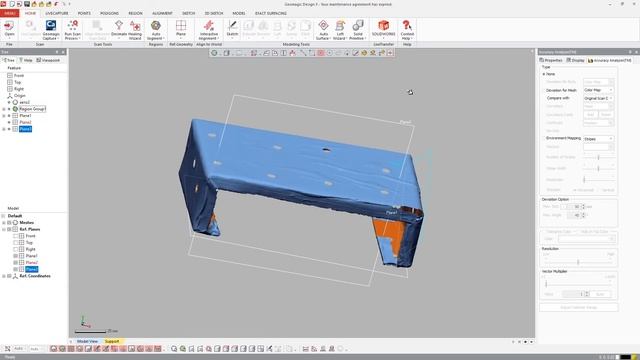Select the highlighted Plane3 in the feature tree

(25, 129)
